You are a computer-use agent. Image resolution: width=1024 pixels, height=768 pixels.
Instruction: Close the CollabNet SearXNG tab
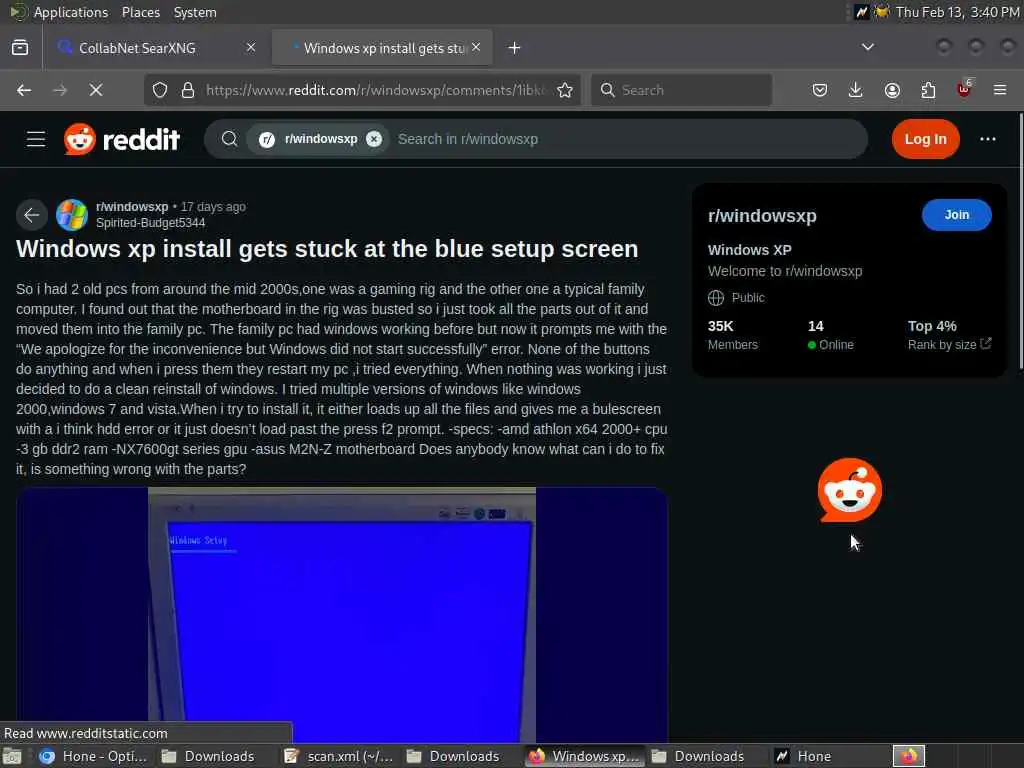pos(251,48)
